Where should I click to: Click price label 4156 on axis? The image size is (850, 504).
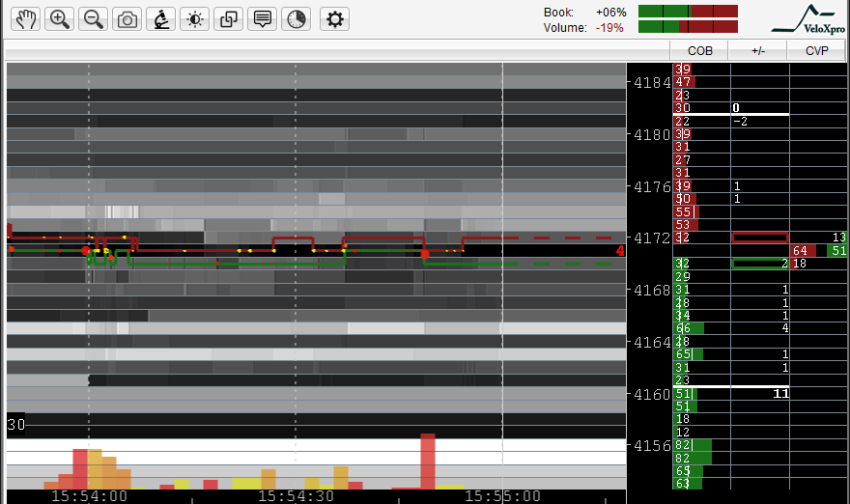tap(652, 445)
